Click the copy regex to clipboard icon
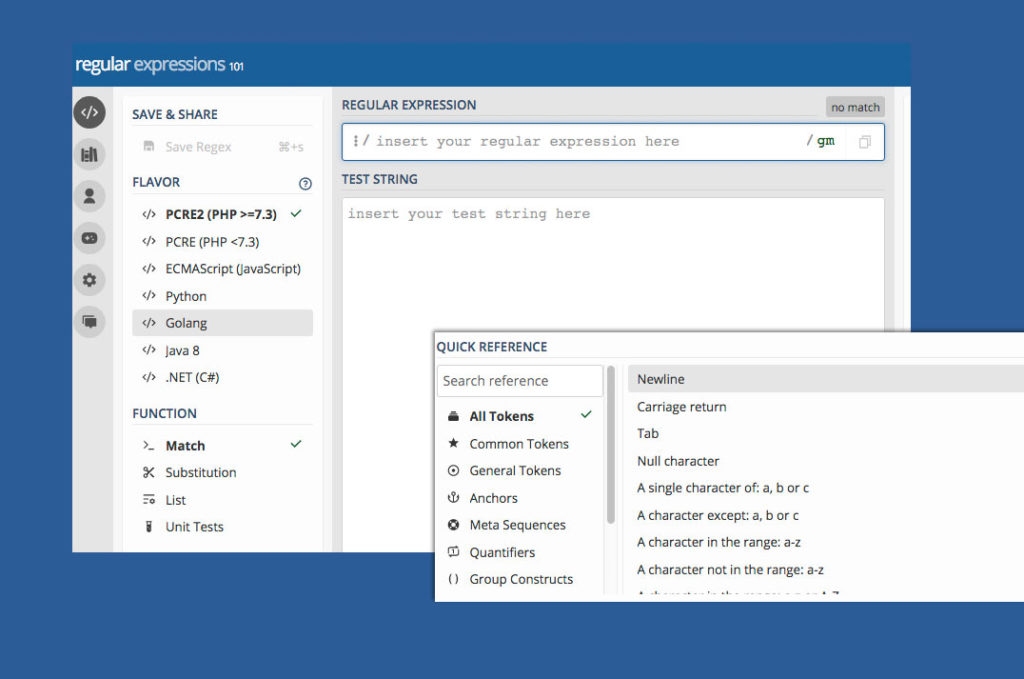This screenshot has height=679, width=1024. point(864,142)
